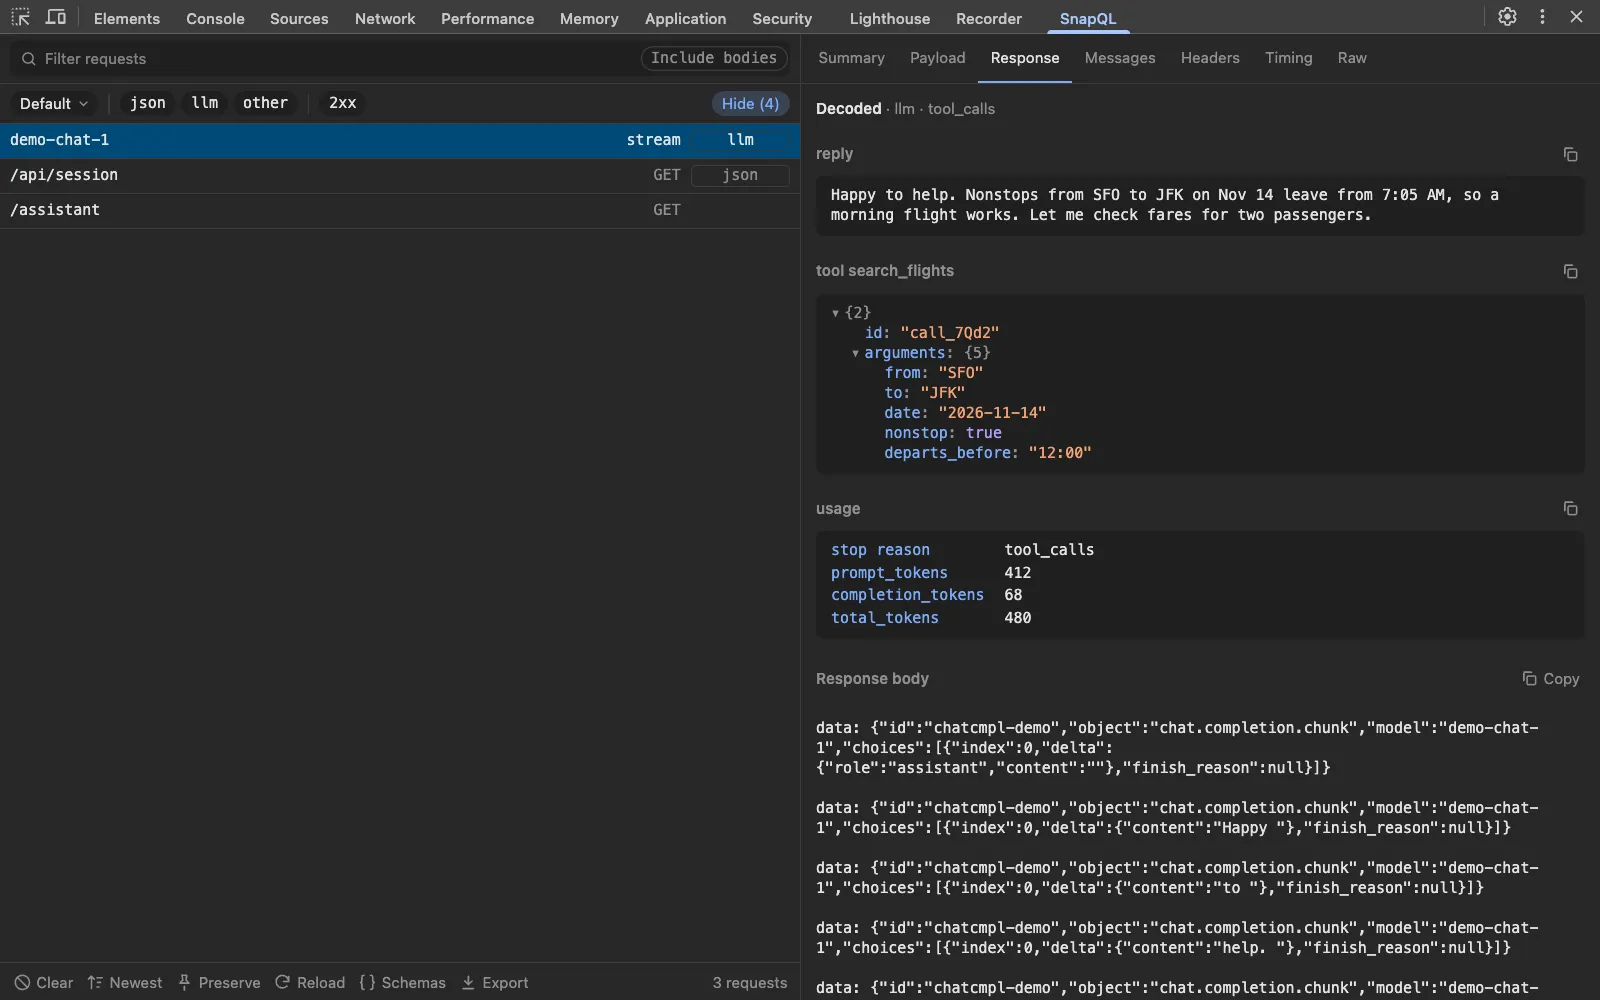Reload the page from footer
Screen dimensions: 1600x1000
pyautogui.click(x=310, y=982)
